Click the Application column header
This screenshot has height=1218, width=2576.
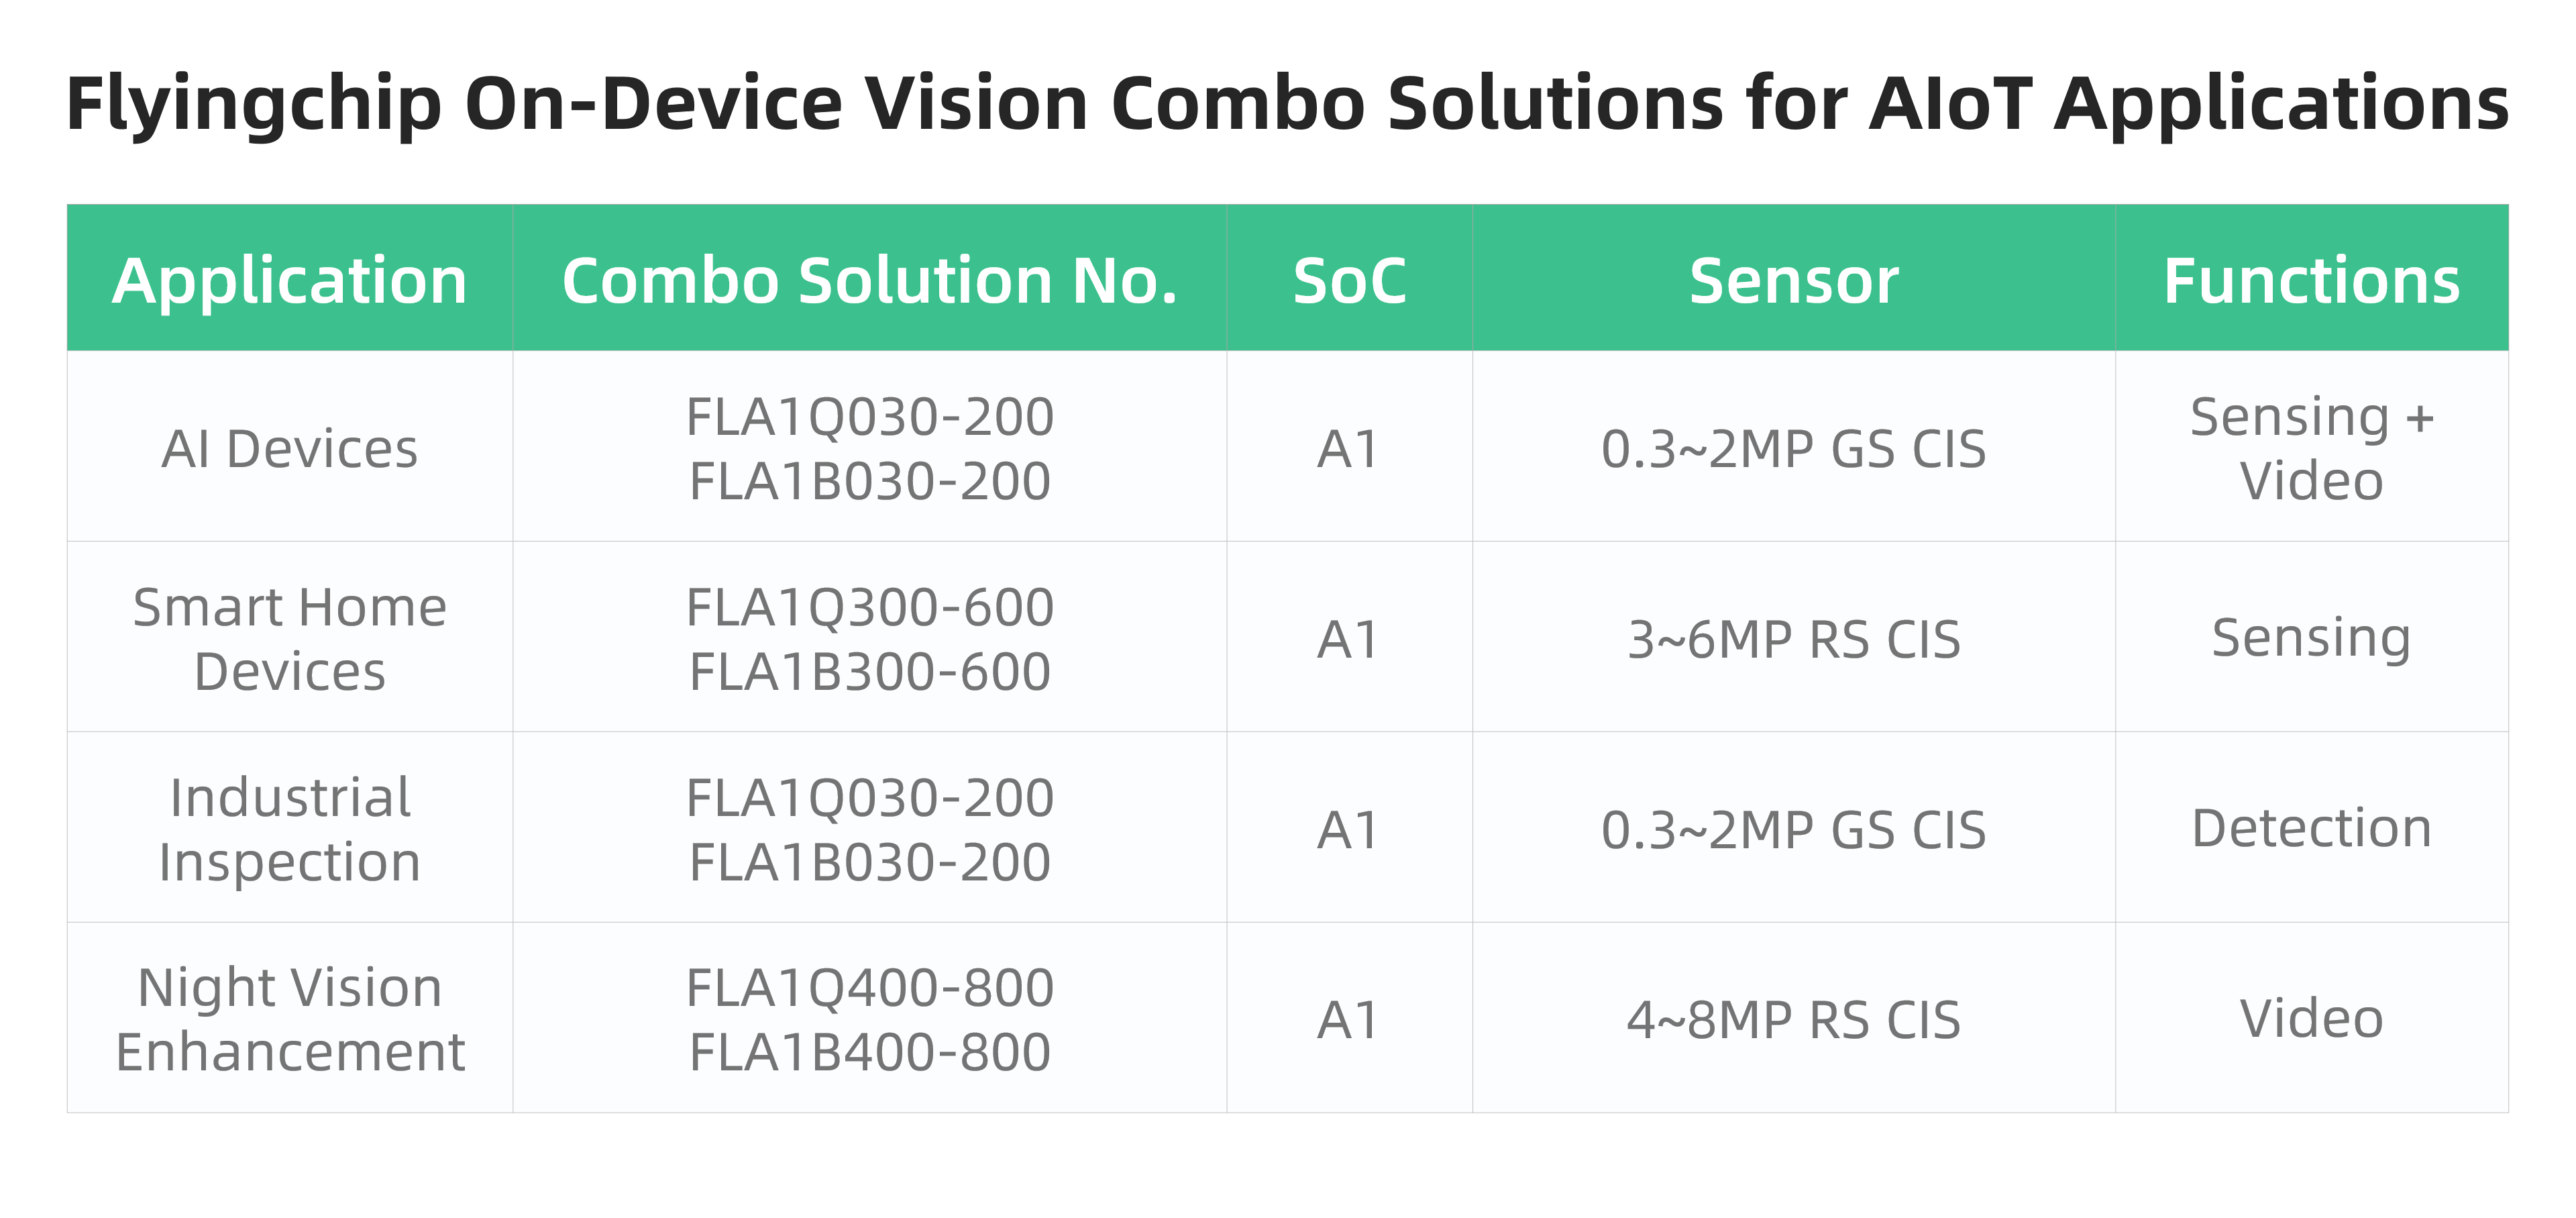pos(290,279)
